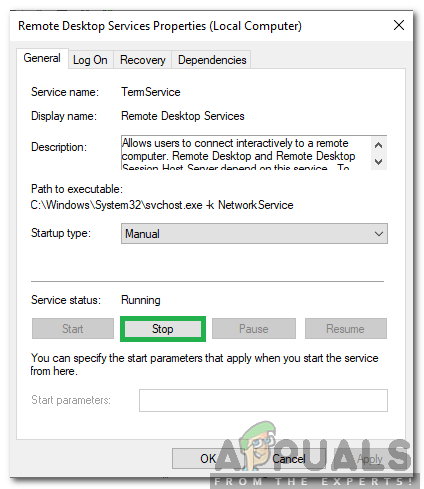
Task: Stop the running service
Action: point(163,329)
